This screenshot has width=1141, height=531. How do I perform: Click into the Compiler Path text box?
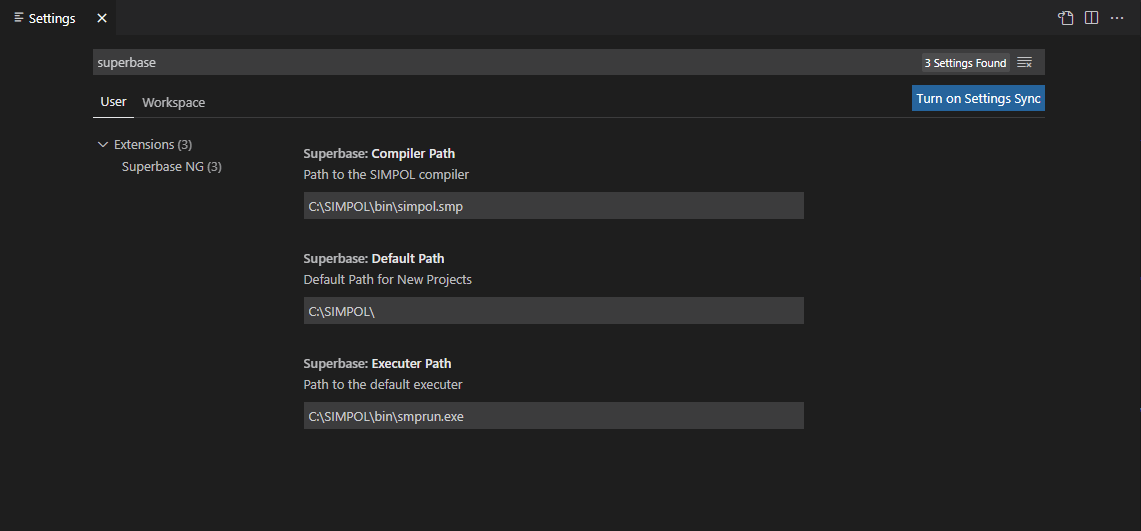pos(553,206)
